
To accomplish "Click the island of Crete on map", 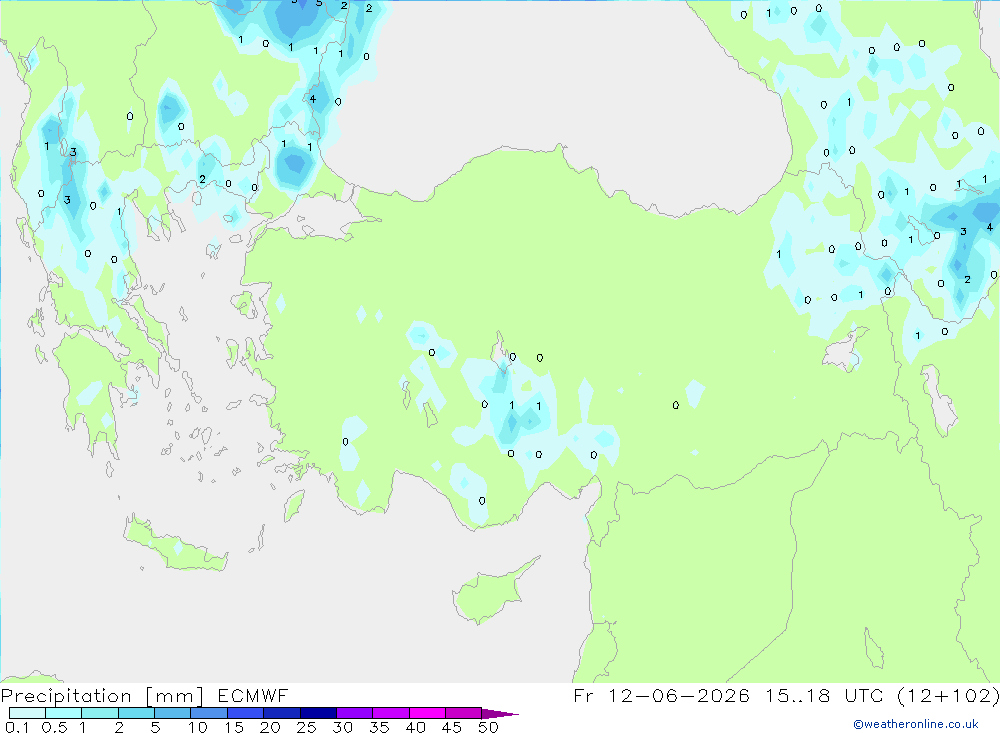I will coord(175,544).
